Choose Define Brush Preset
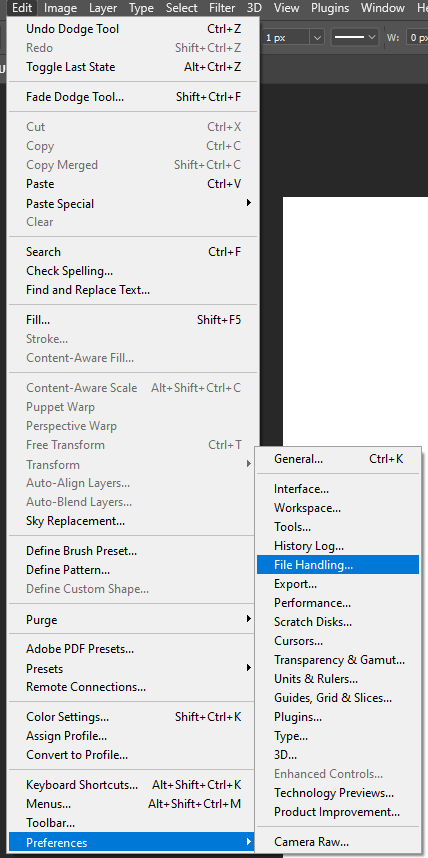The height and width of the screenshot is (858, 428). (133, 550)
